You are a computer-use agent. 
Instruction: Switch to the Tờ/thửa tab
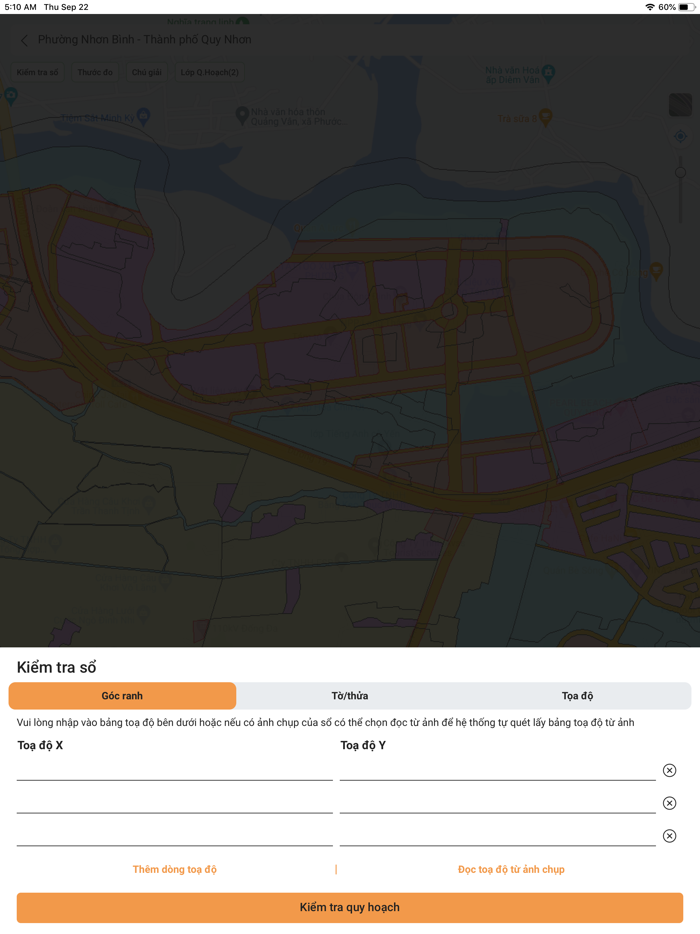point(350,696)
